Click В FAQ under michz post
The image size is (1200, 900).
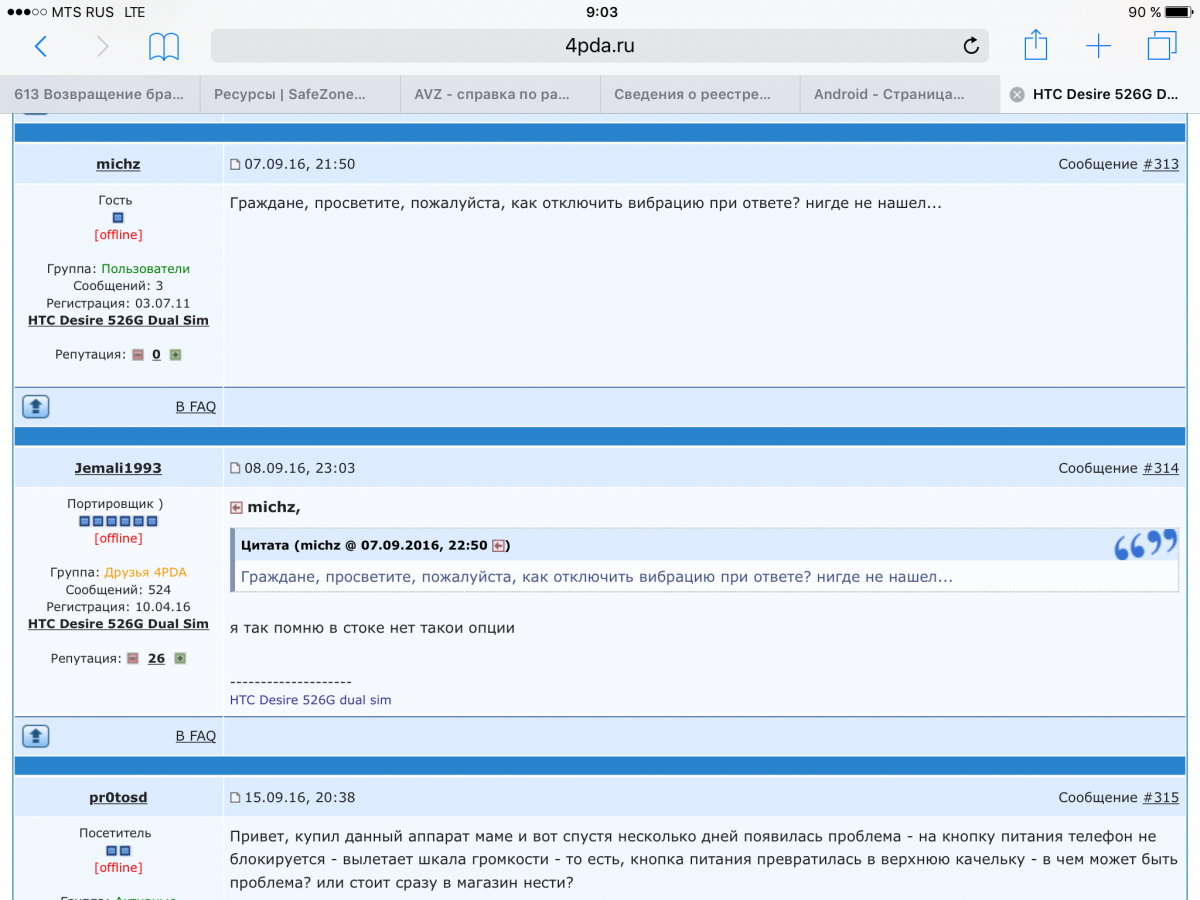click(x=196, y=407)
